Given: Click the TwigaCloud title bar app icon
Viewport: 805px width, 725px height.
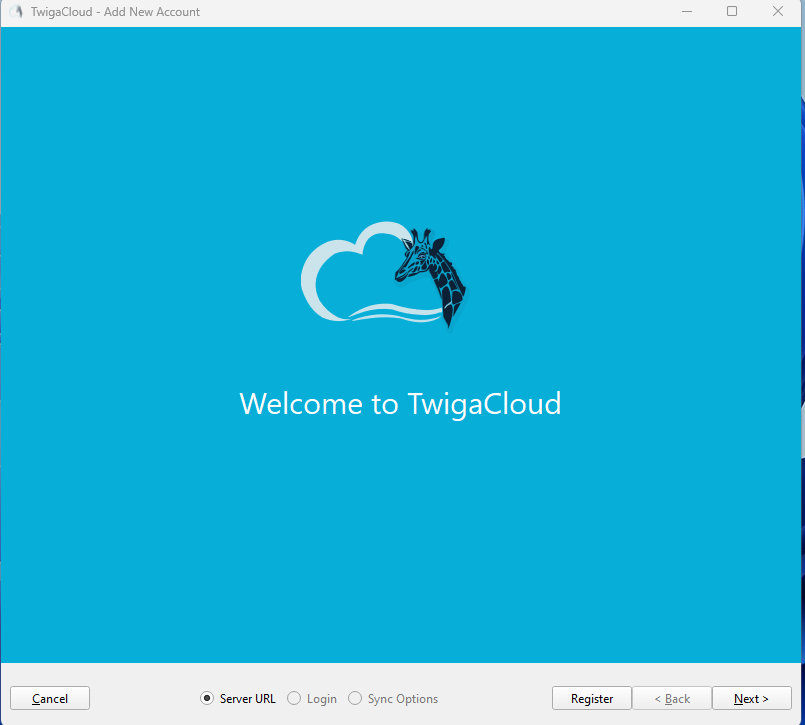Looking at the screenshot, I should pyautogui.click(x=16, y=11).
